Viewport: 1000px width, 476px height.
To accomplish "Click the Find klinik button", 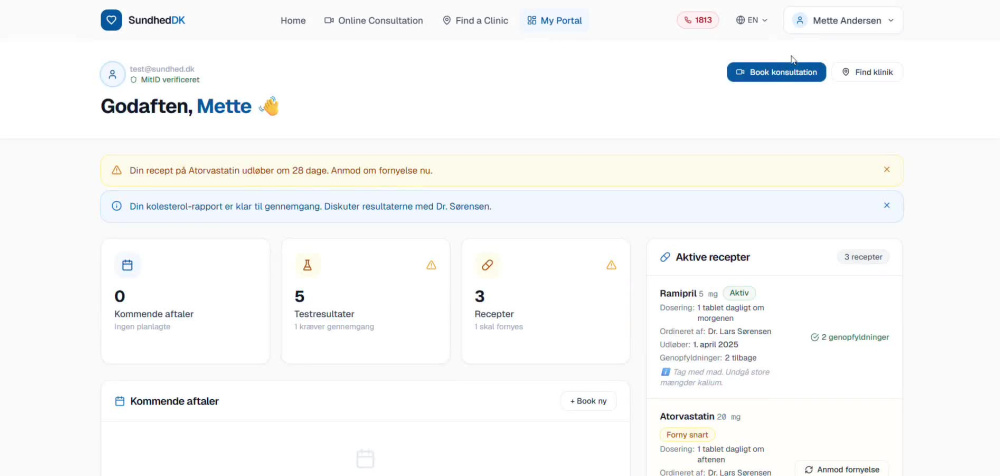I will tap(867, 72).
